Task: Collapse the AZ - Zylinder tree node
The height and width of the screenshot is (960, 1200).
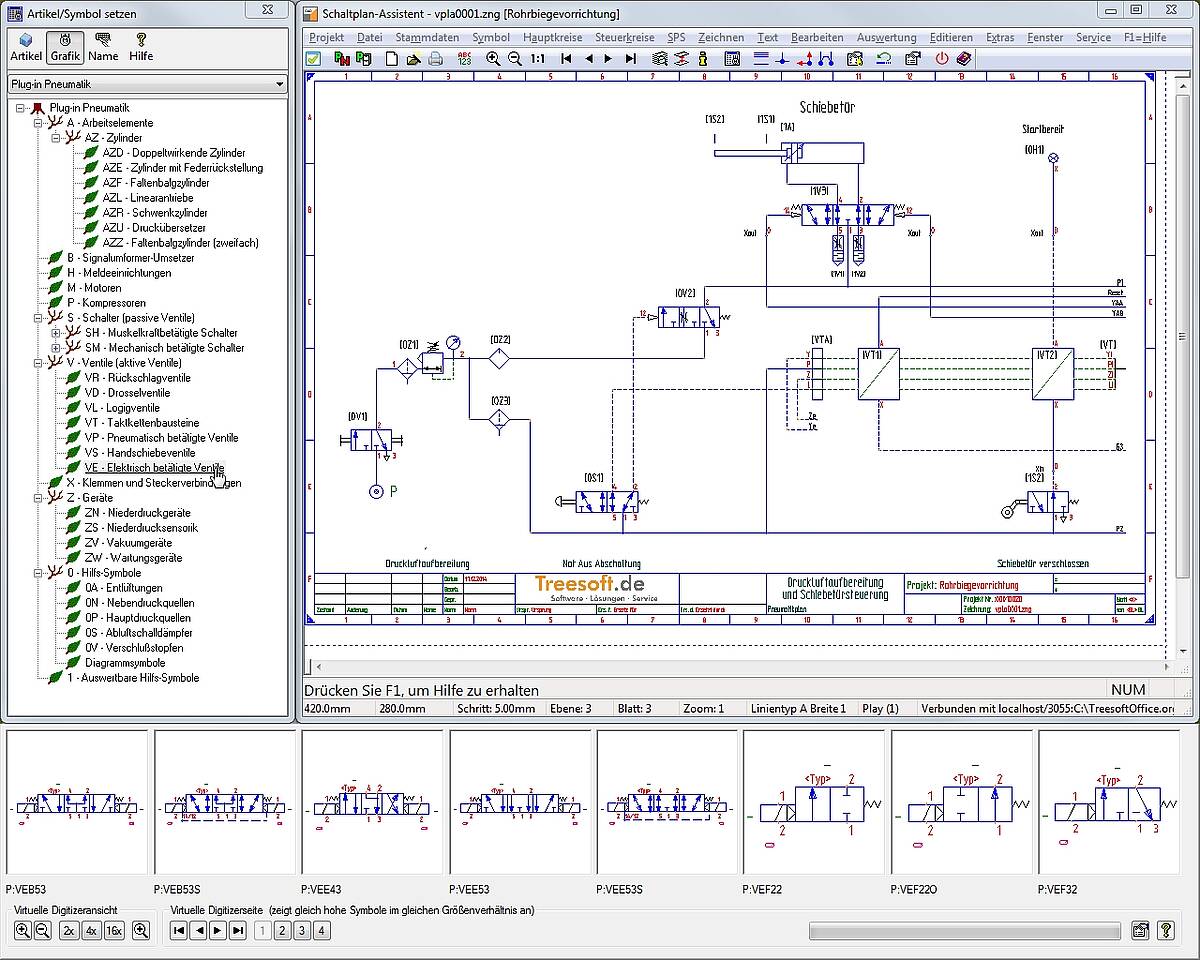Action: click(x=56, y=138)
